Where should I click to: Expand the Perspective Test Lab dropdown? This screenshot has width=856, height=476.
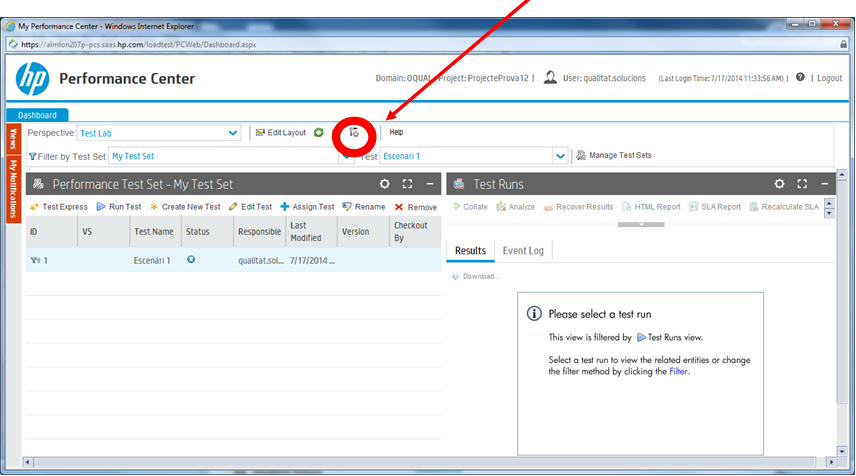click(x=233, y=133)
